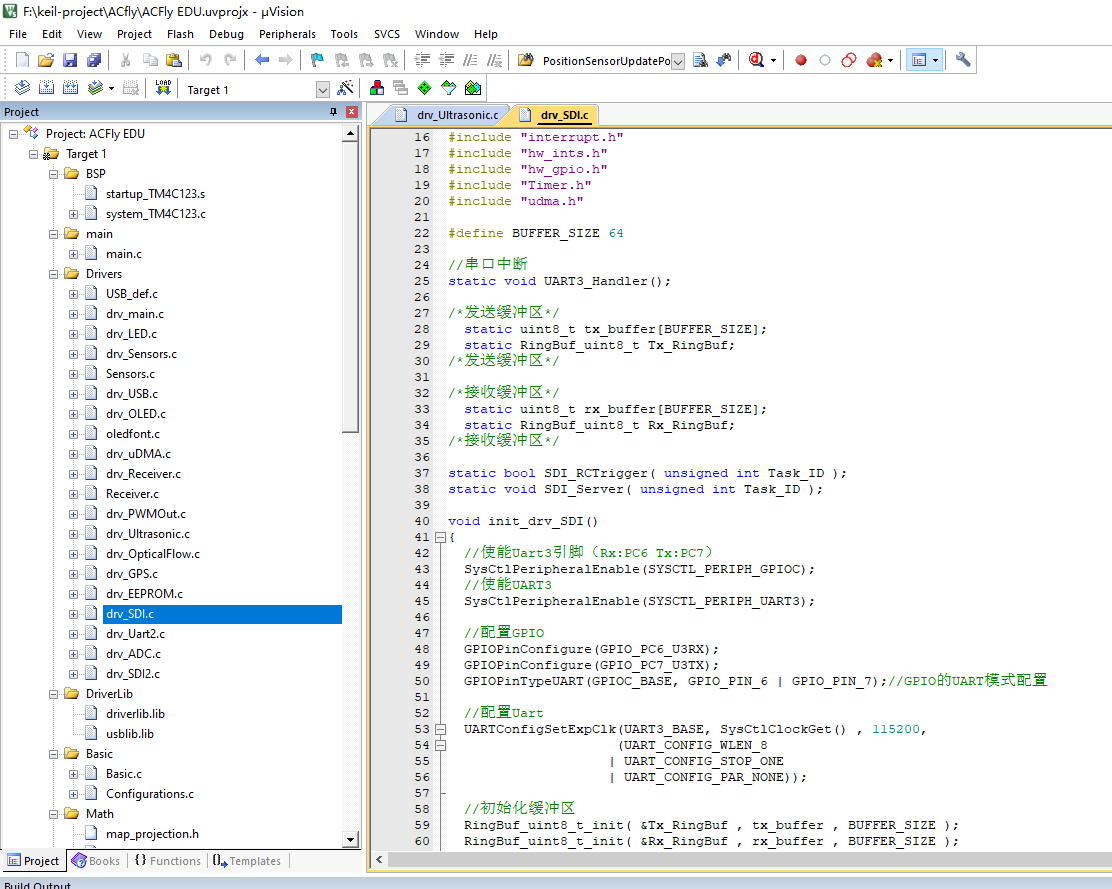1112x889 pixels.
Task: Click the PositionSensorUpdatePo find text field
Action: point(605,61)
